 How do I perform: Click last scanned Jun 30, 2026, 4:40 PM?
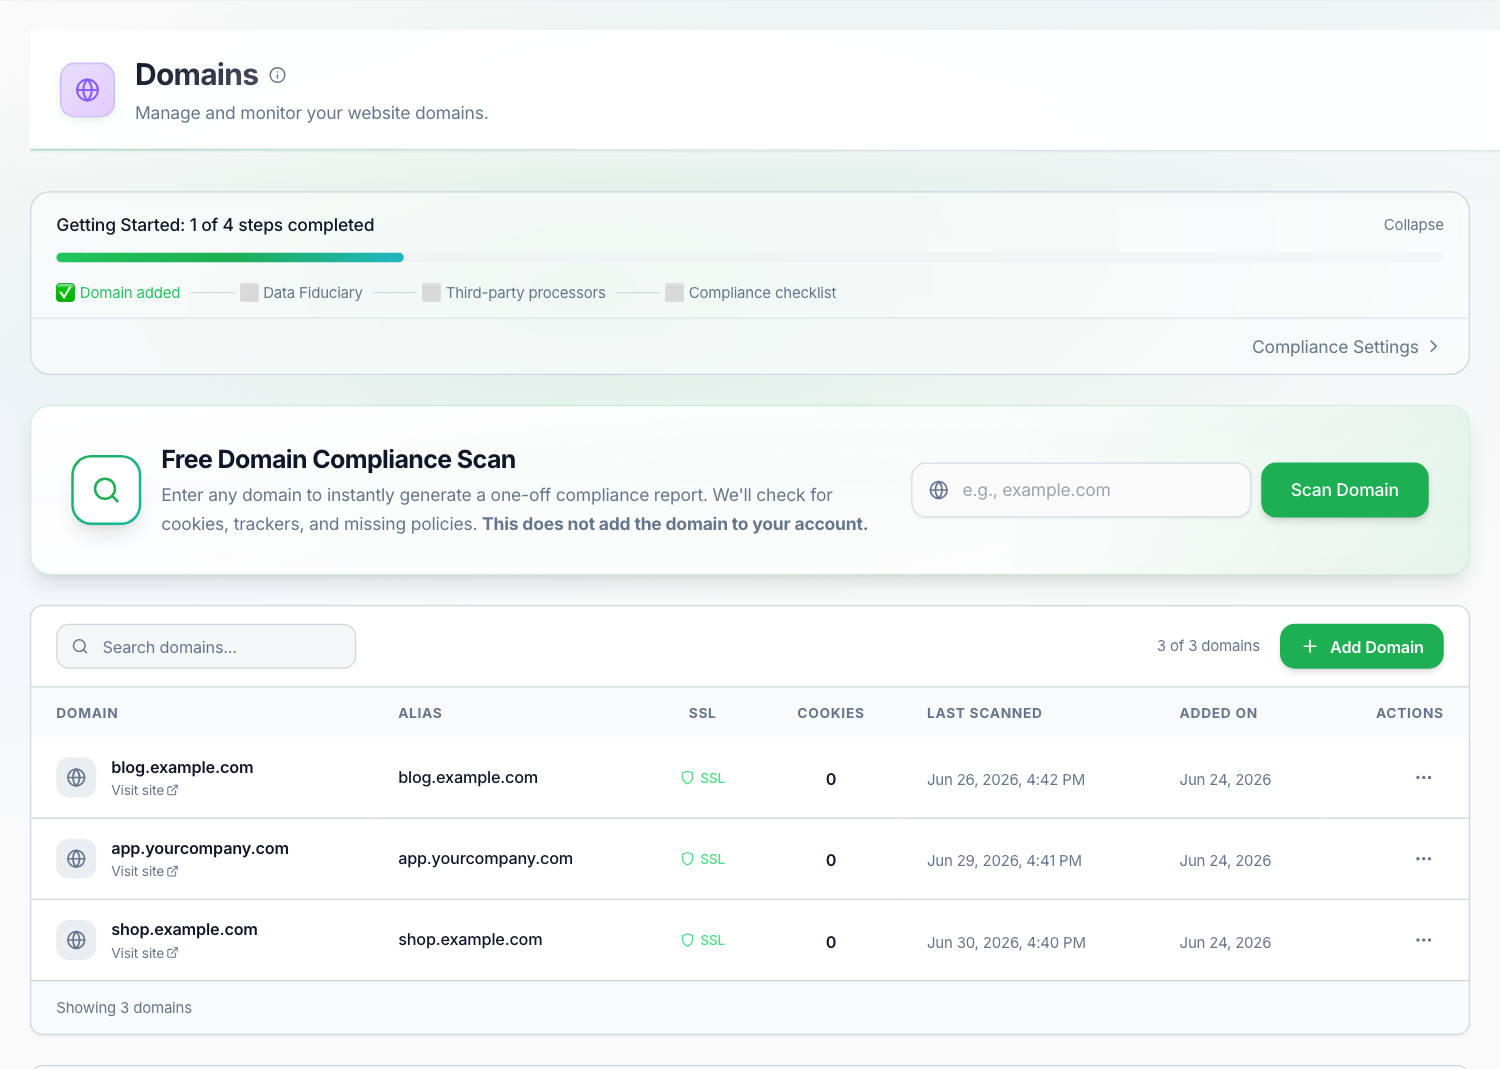pos(1006,942)
